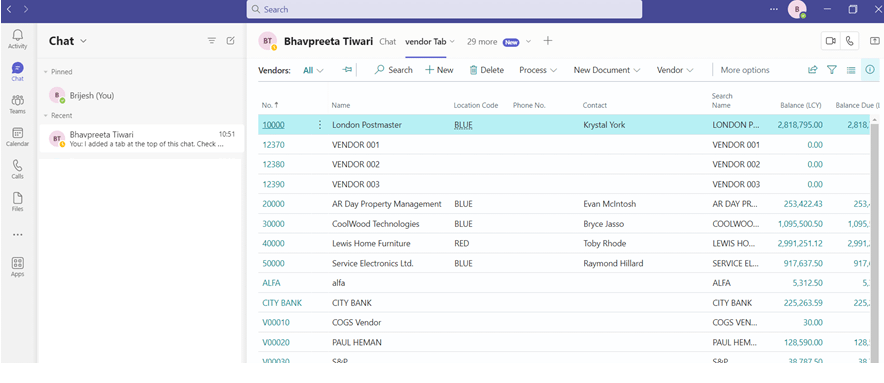Open row options for vendor 10000
884x383 pixels.
[x=320, y=125]
